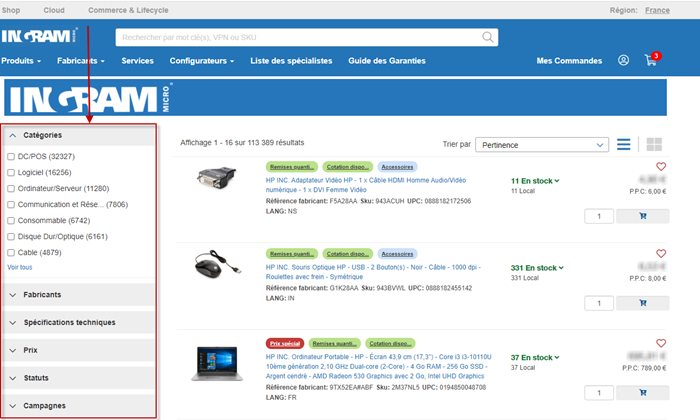Favorite the HP optical mouse heart icon
The width and height of the screenshot is (700, 420).
[x=661, y=254]
